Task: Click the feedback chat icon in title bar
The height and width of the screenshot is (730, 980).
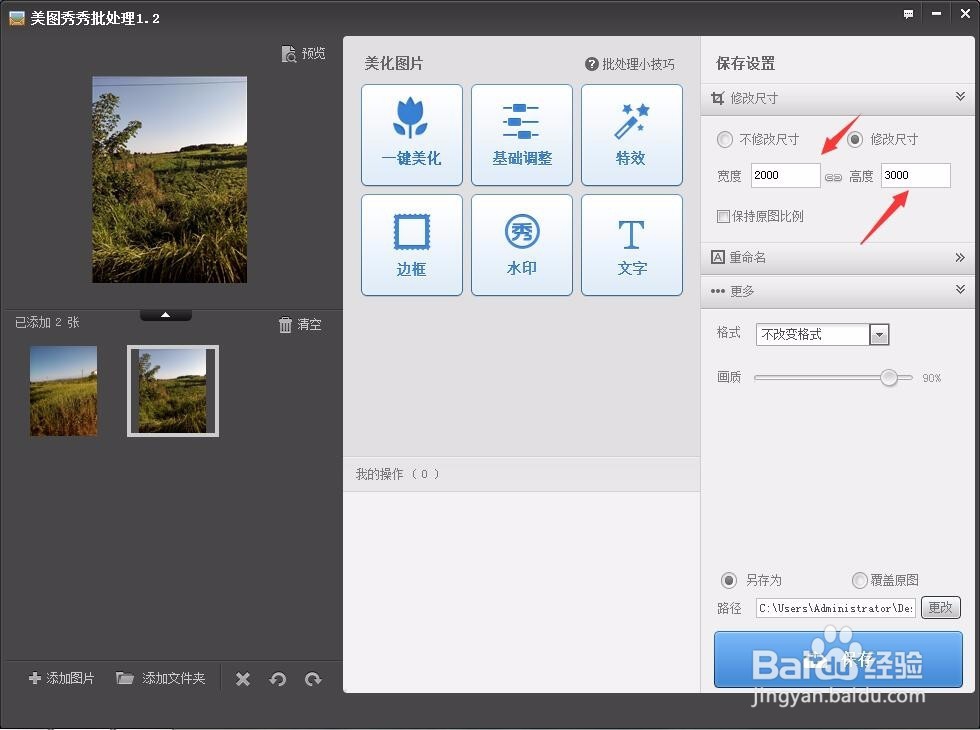Action: click(909, 14)
